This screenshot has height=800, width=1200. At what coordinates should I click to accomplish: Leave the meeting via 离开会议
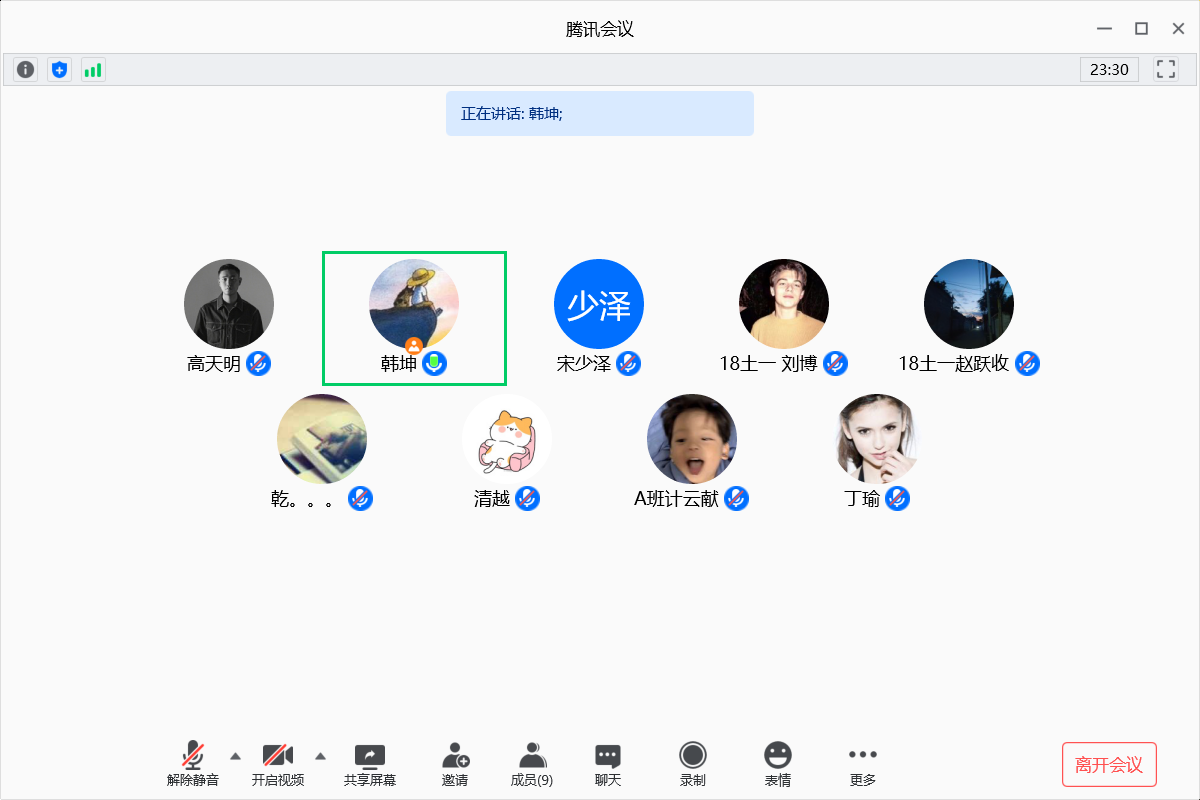1108,765
